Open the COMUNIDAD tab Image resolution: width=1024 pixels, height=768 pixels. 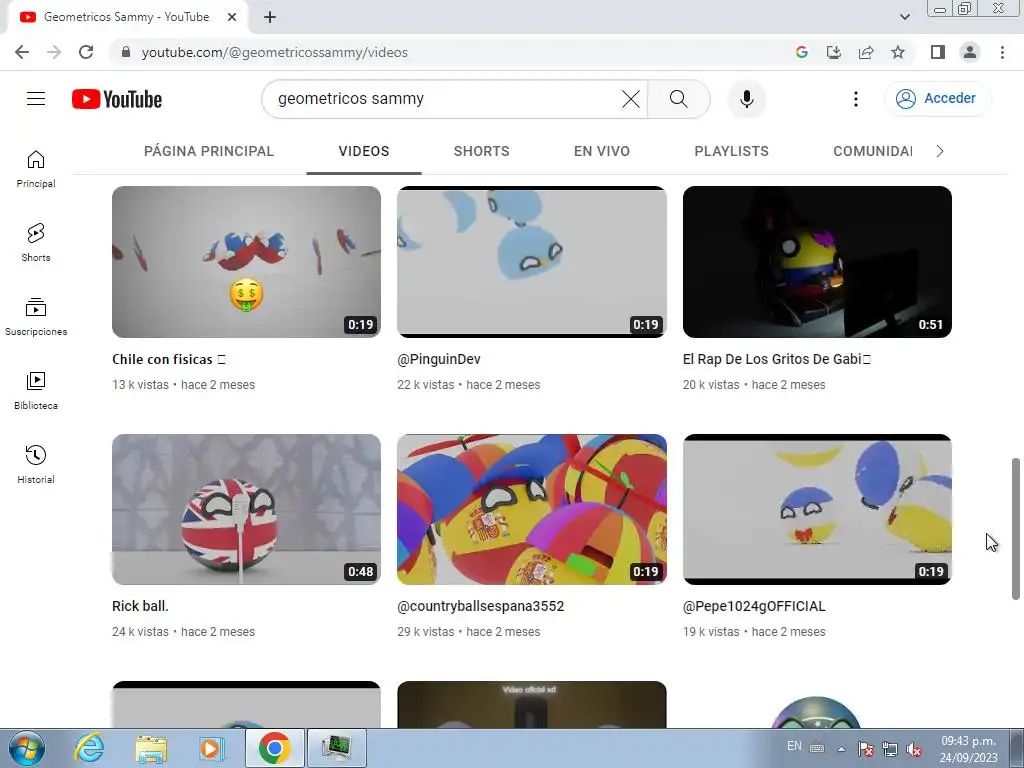(x=872, y=152)
